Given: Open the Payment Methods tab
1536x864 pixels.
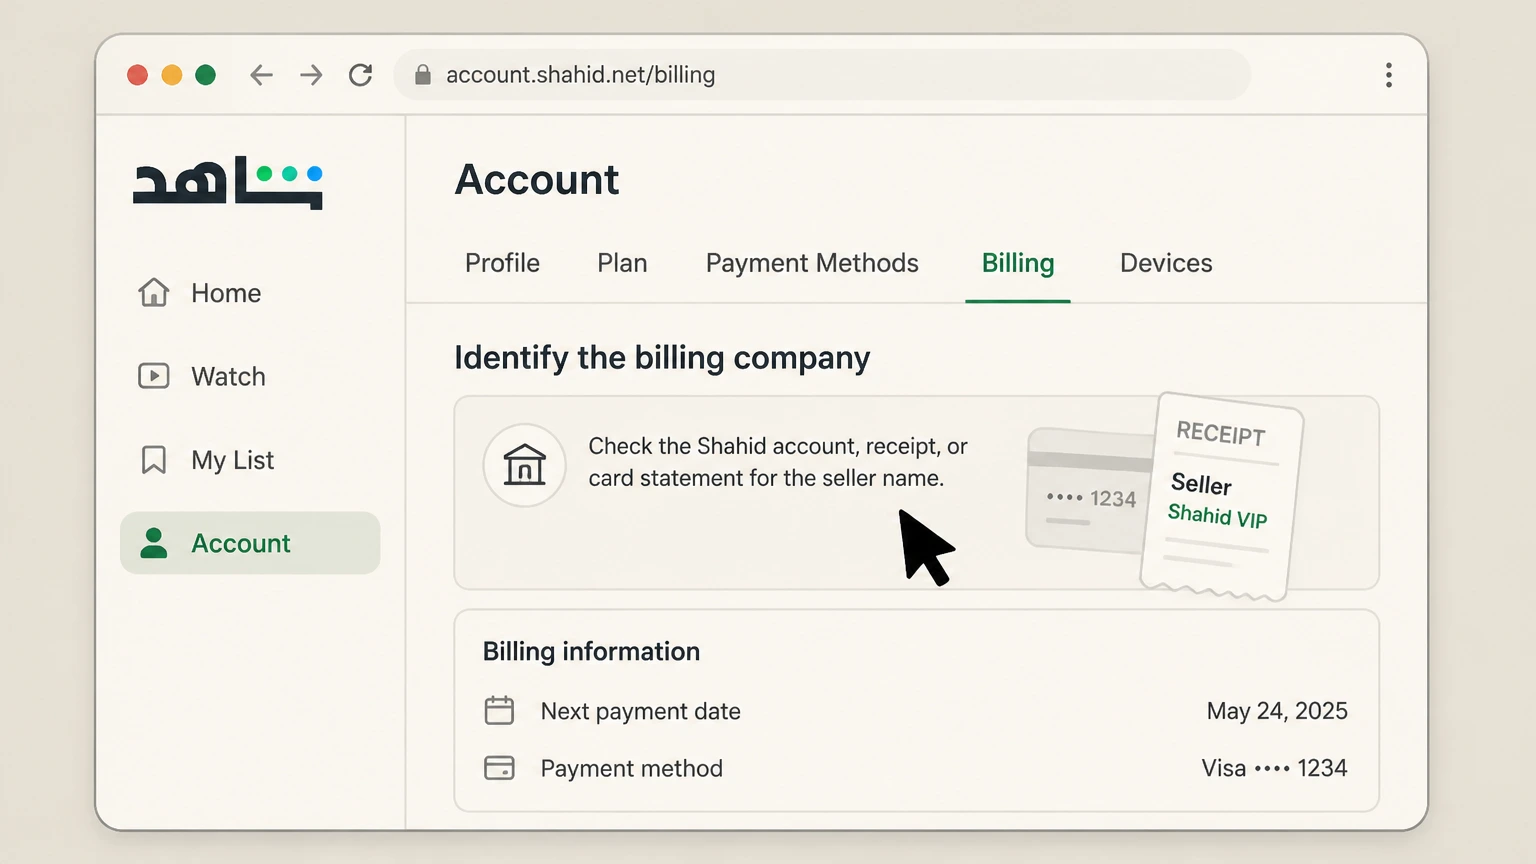Looking at the screenshot, I should tap(812, 263).
